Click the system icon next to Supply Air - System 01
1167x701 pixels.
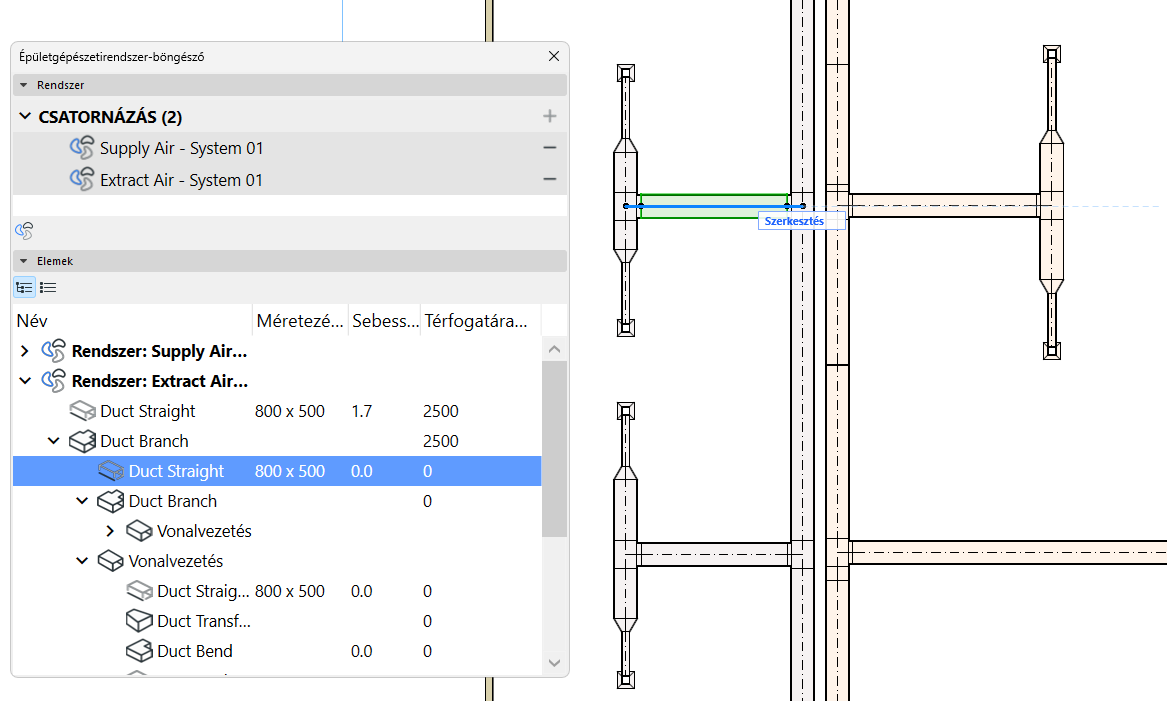(82, 147)
